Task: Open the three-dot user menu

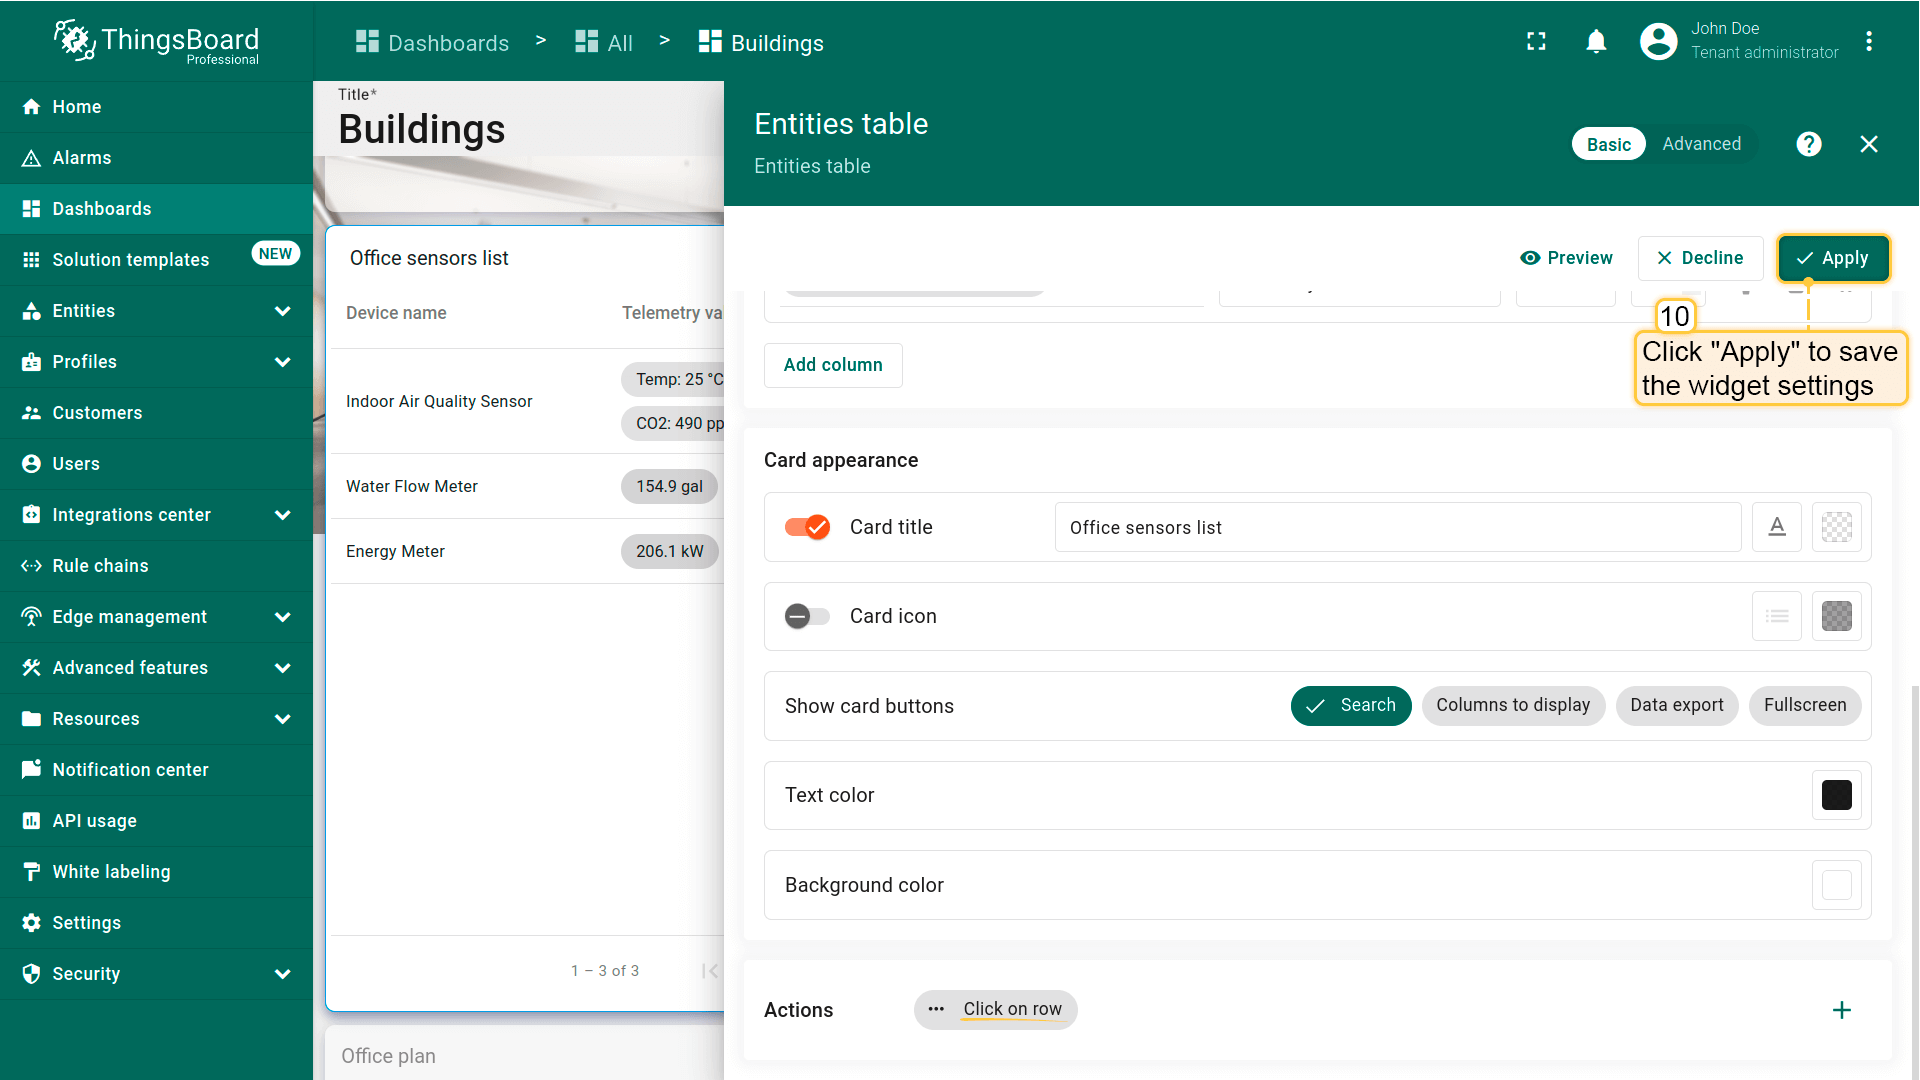Action: tap(1868, 41)
